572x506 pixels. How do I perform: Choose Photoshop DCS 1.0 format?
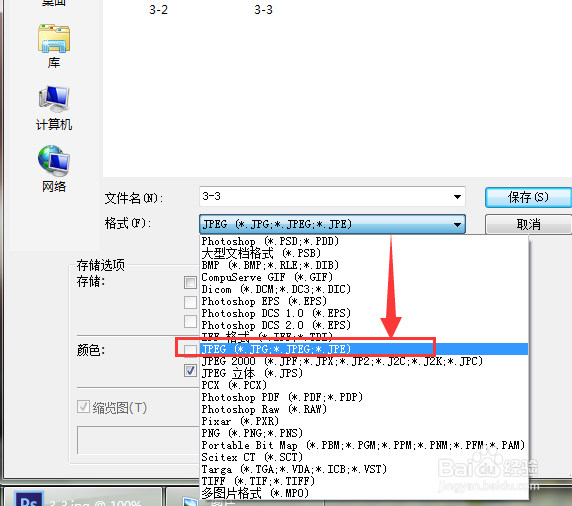click(x=364, y=313)
